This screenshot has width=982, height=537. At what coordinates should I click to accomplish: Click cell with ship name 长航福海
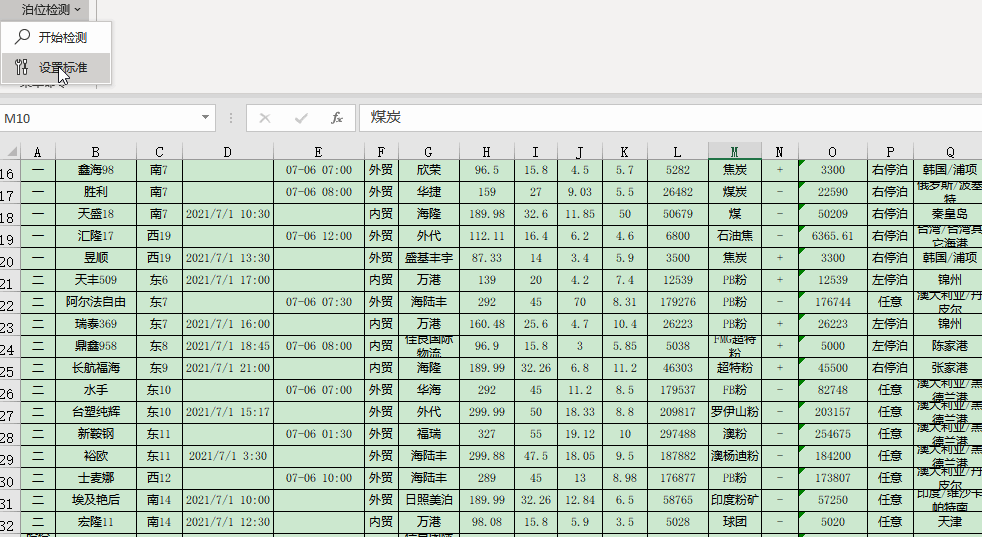coord(96,367)
